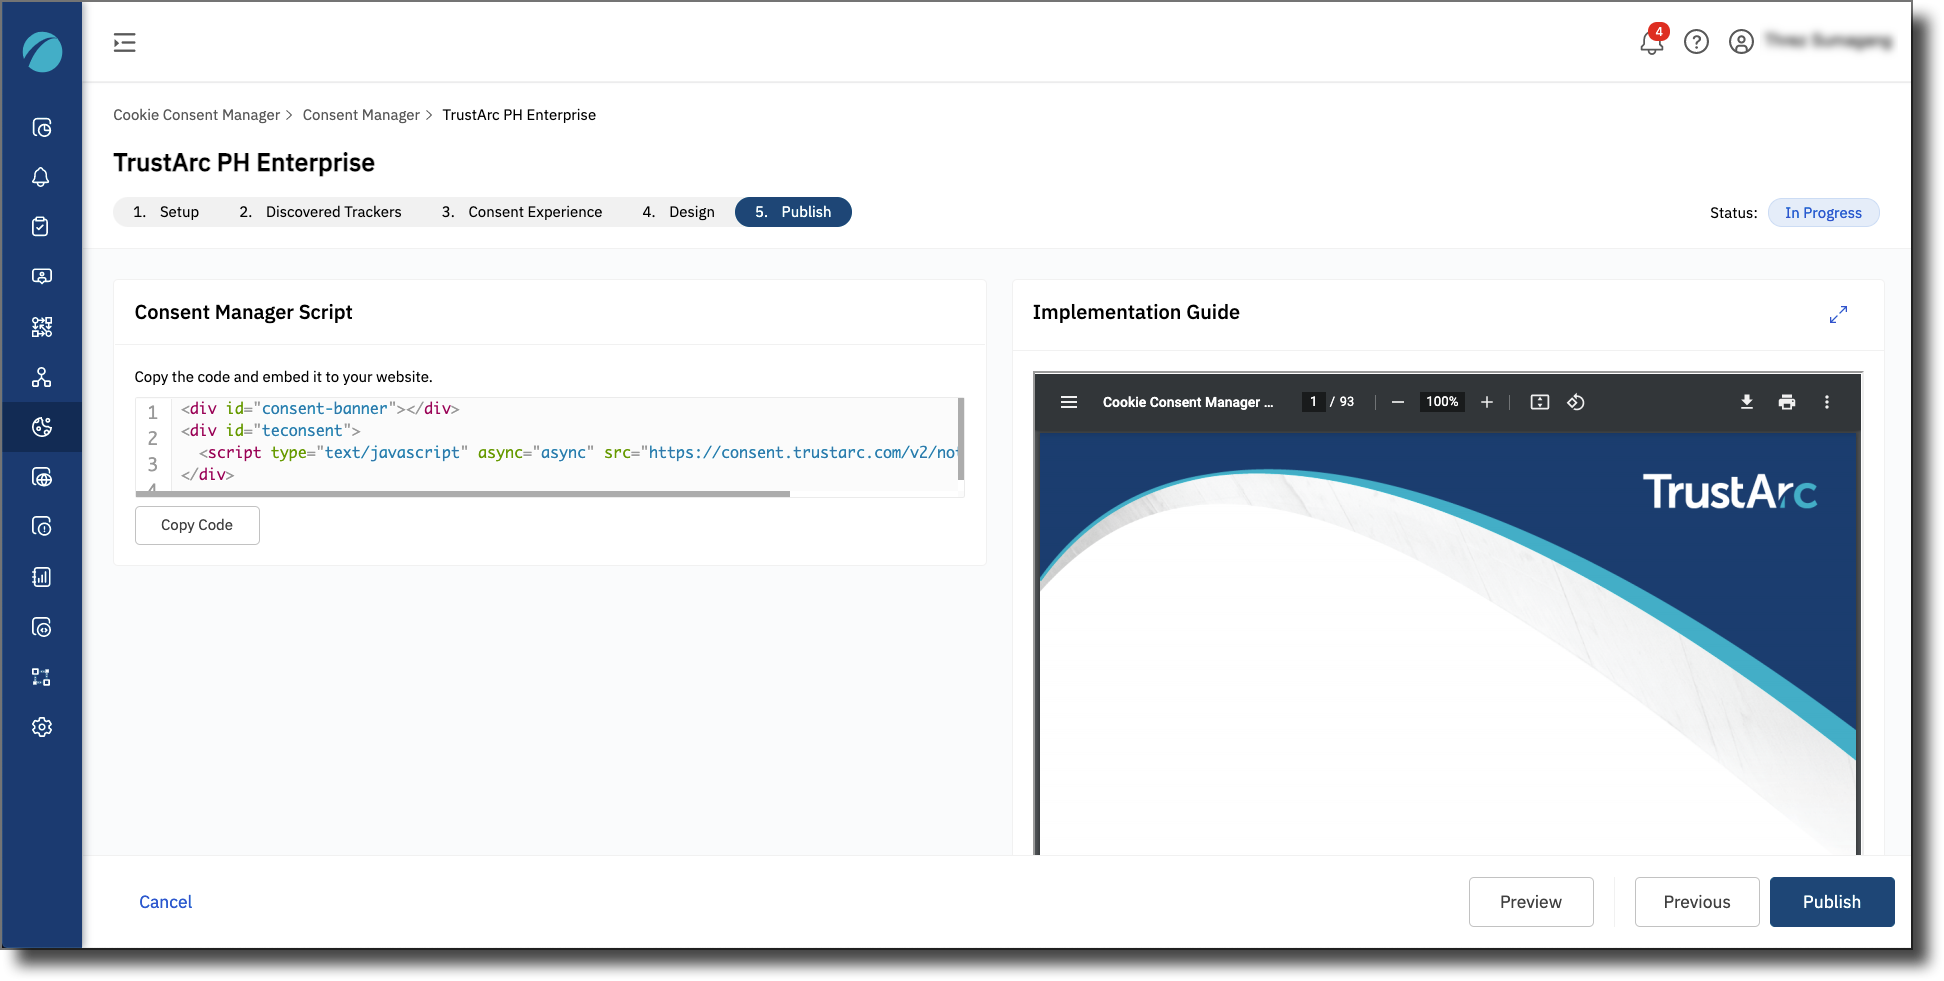Click Consent Manager breadcrumb link
Screen dimensions: 1944x981
(361, 115)
